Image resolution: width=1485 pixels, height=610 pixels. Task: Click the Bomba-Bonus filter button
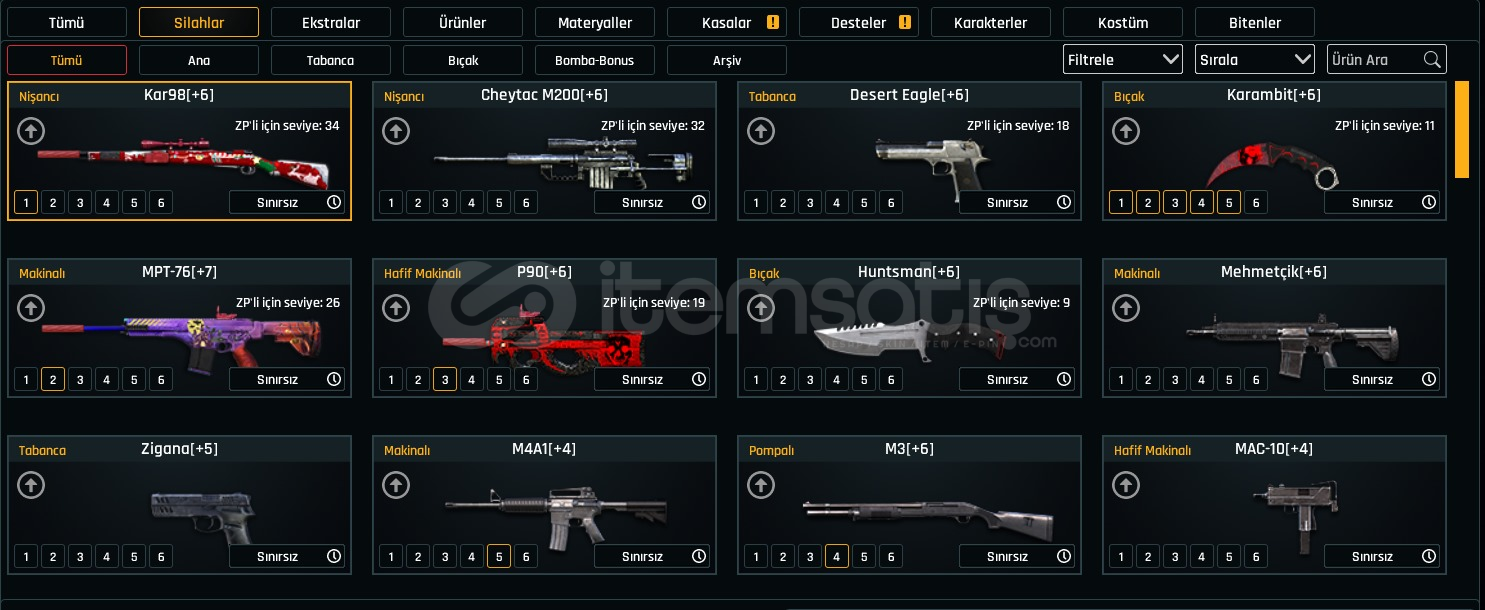595,60
